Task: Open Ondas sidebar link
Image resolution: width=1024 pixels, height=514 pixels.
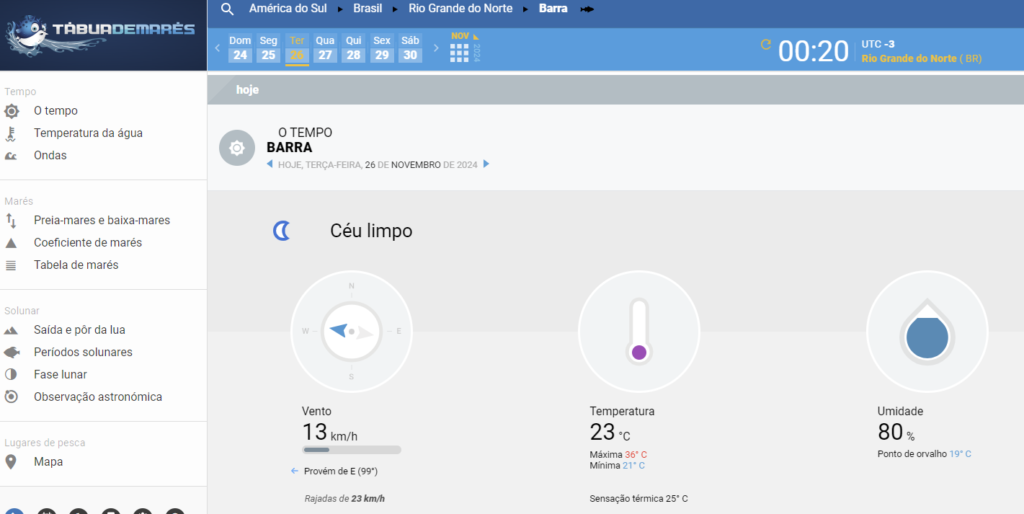Action: coord(50,155)
